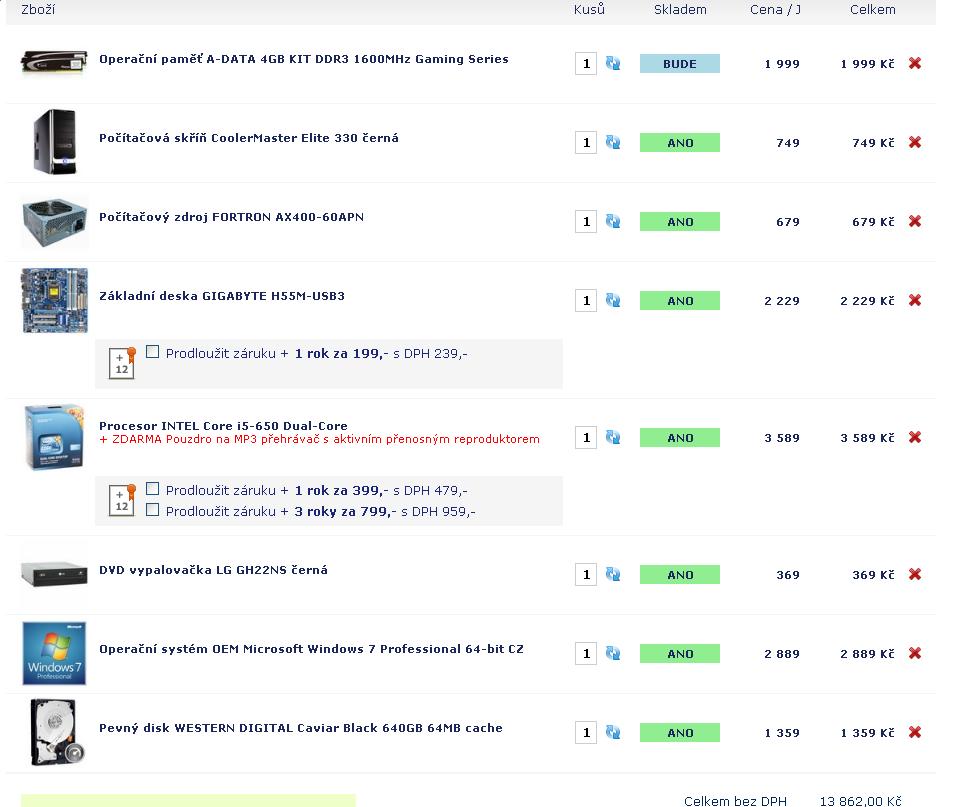
Task: Remove FORTRON AX400-60APN power supply from cart
Action: [x=915, y=221]
